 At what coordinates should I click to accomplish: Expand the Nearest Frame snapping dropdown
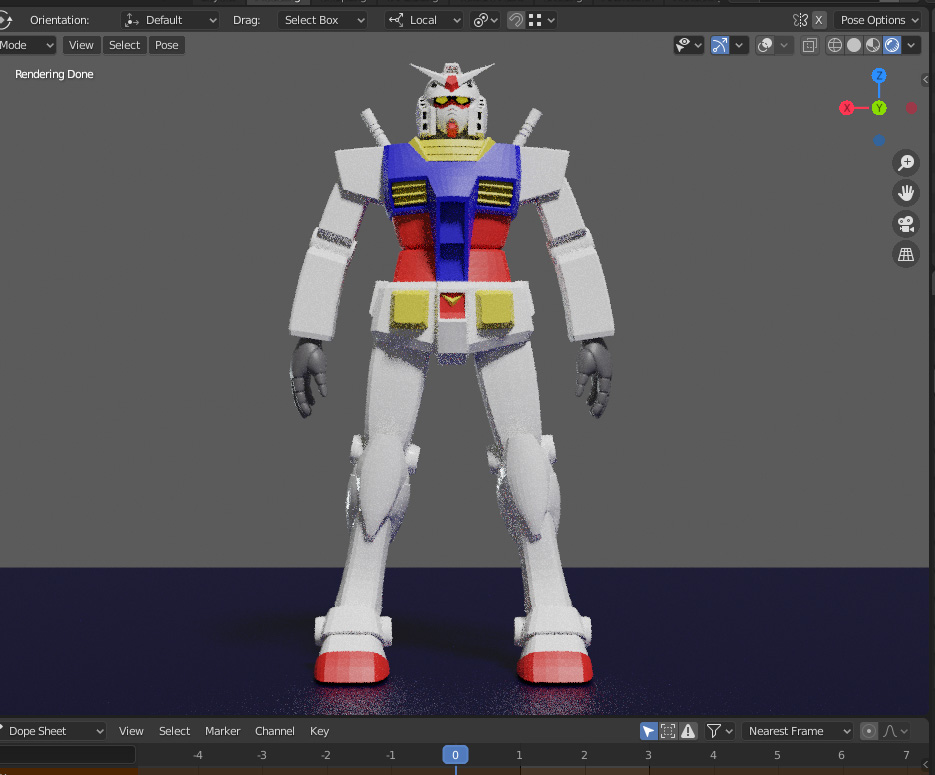798,731
